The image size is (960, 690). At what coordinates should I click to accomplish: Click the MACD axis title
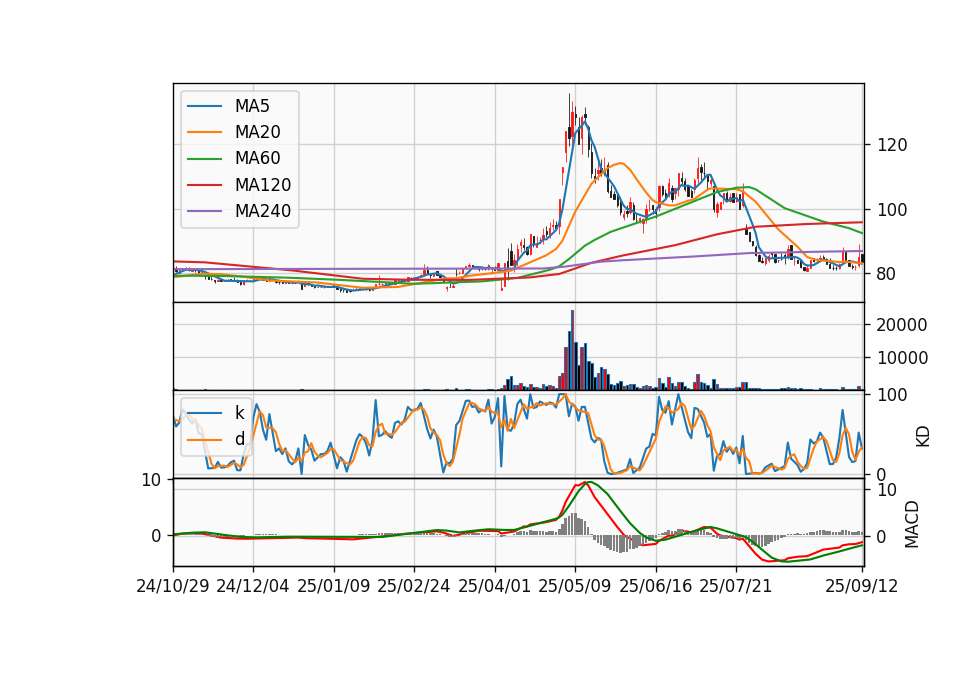pos(912,524)
